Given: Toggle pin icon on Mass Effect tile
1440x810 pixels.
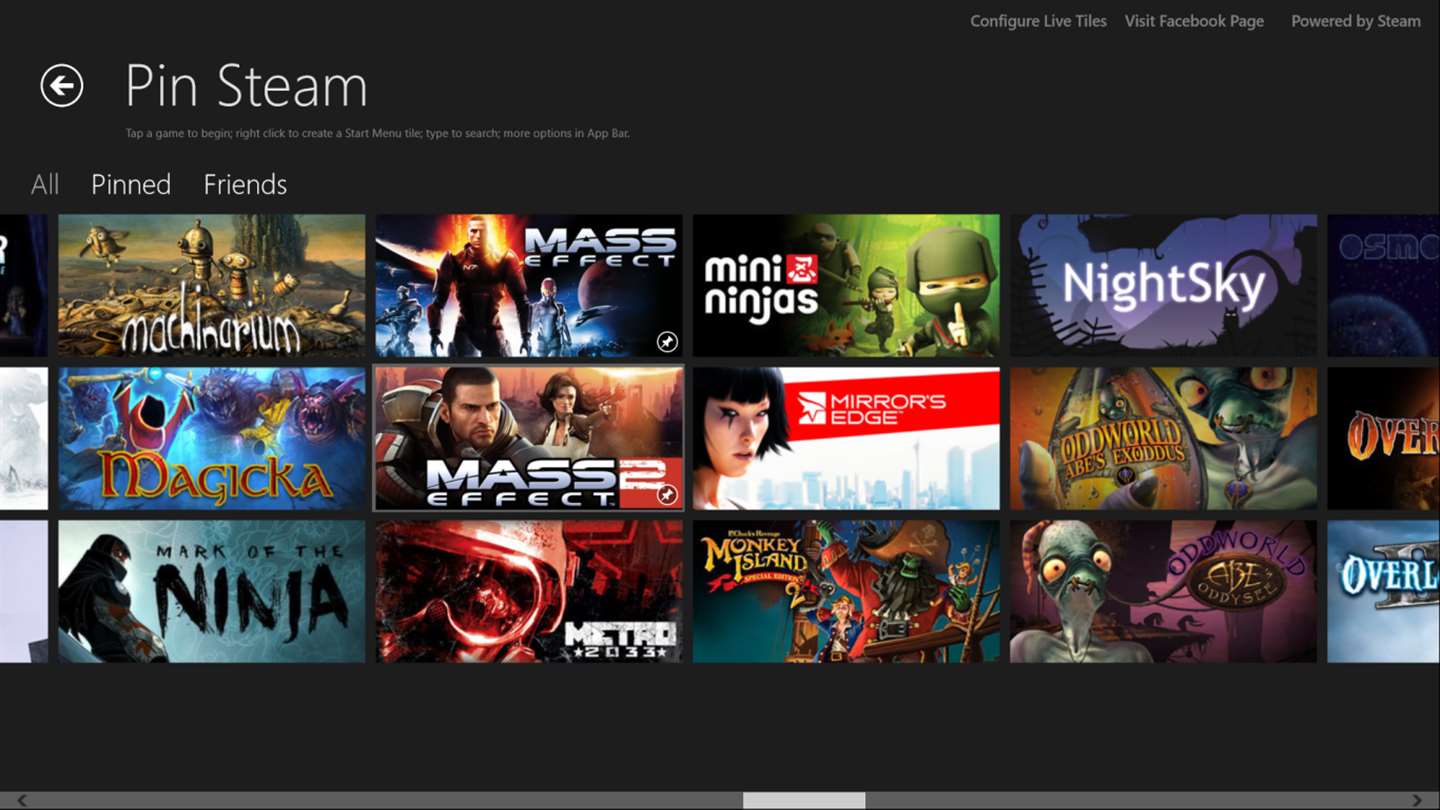Looking at the screenshot, I should click(x=667, y=342).
